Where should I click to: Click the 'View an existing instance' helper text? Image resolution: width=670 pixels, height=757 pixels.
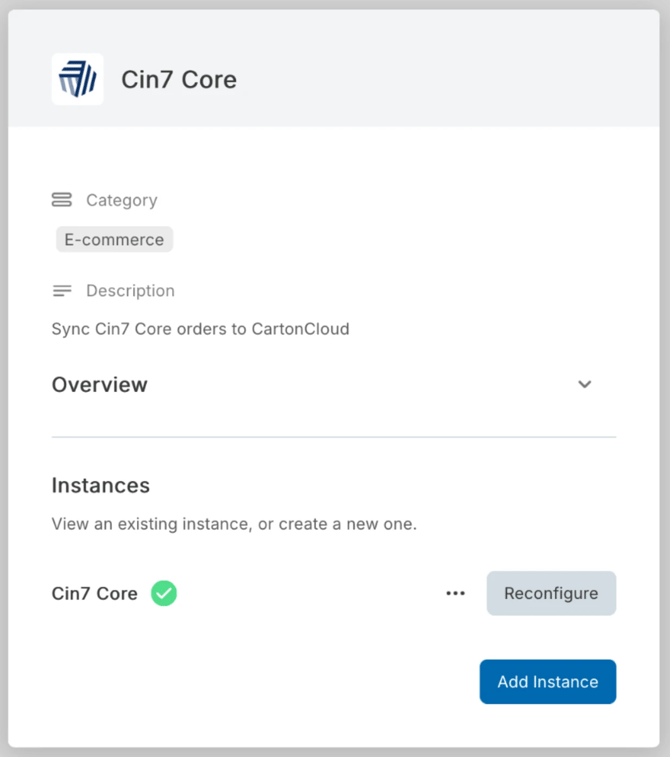[x=234, y=524]
